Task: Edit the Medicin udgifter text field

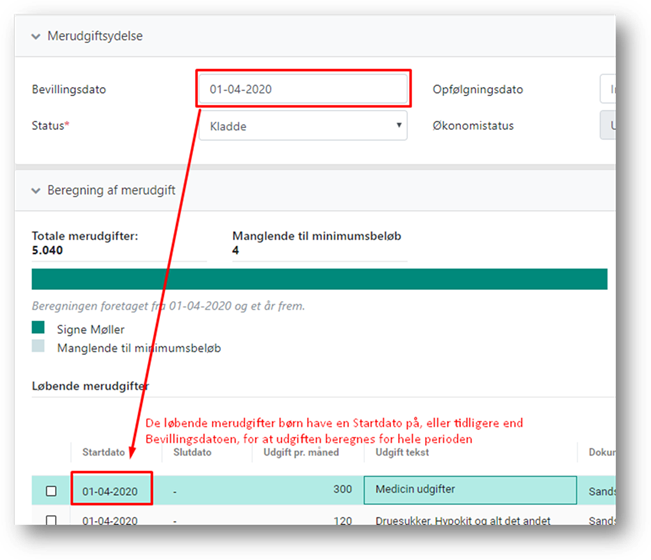Action: coord(470,490)
